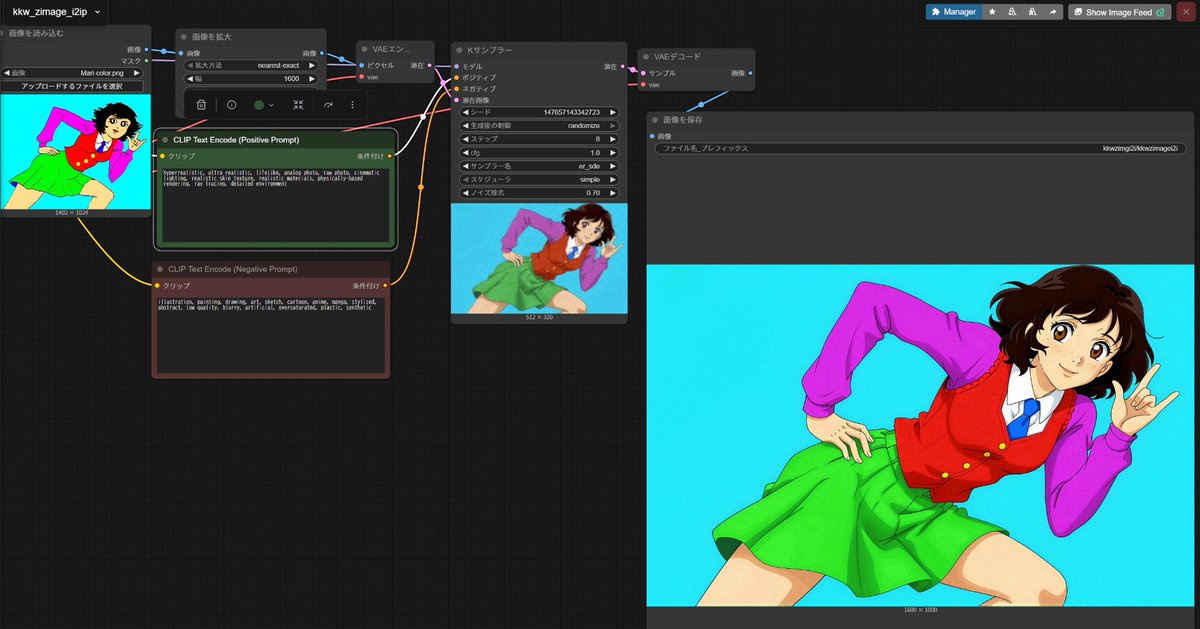Increase width 1600 with right arrow
The width and height of the screenshot is (1200, 629).
coord(312,77)
